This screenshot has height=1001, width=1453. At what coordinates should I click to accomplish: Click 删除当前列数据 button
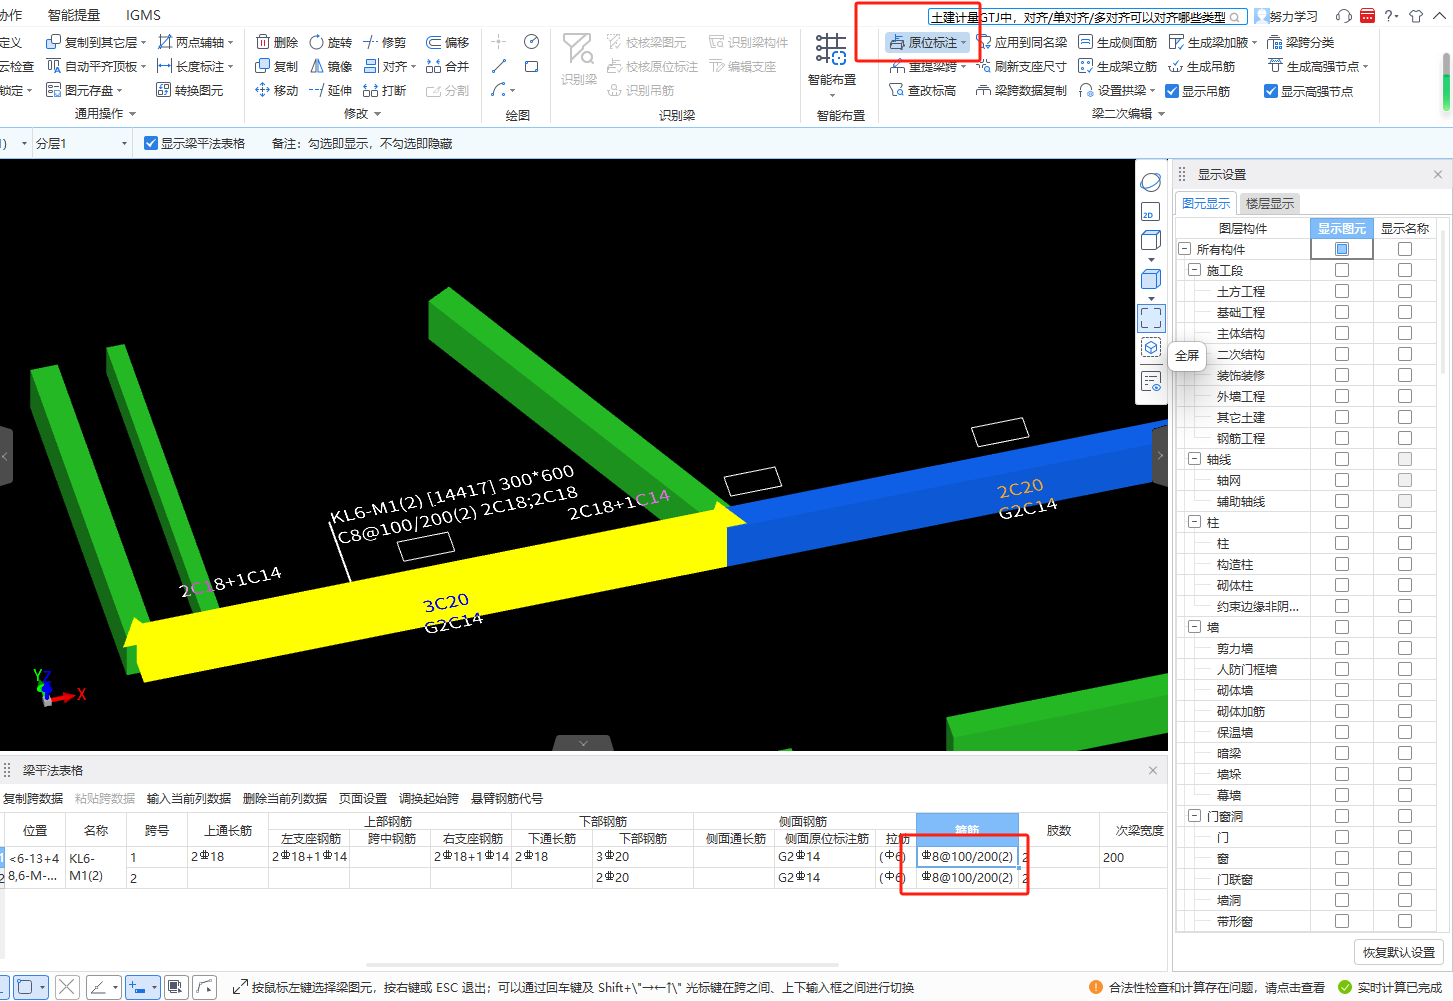click(x=285, y=798)
